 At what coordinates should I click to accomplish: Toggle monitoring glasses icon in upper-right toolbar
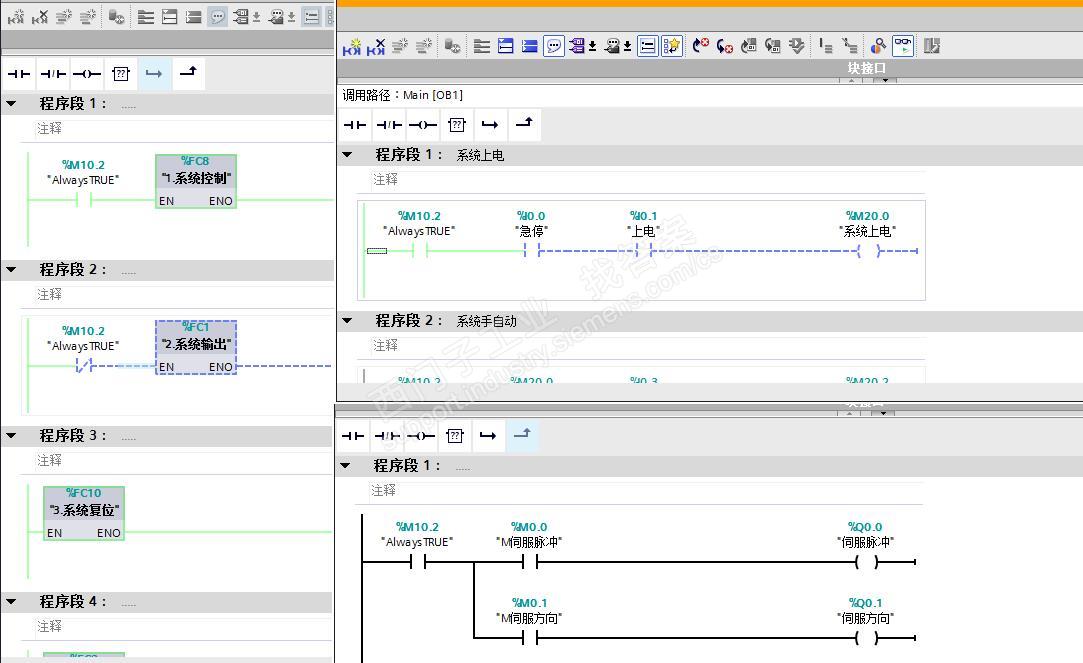(x=903, y=46)
